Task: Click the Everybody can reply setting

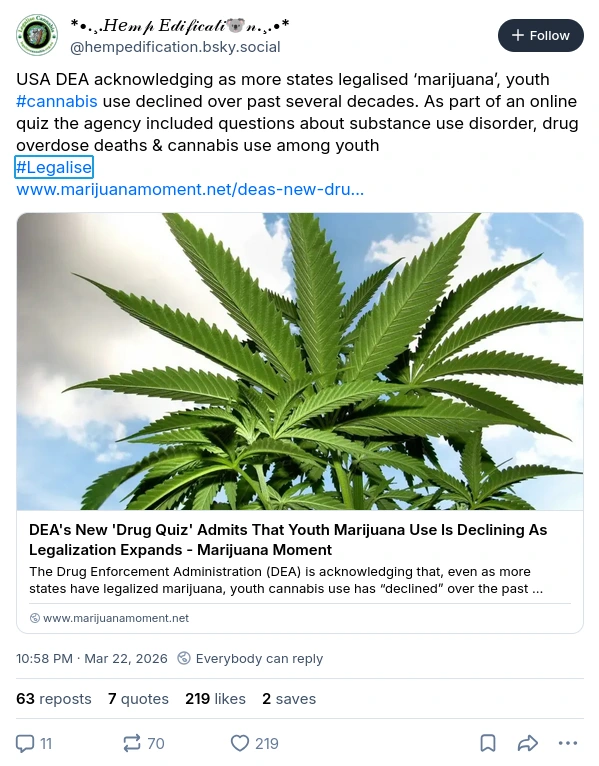Action: pyautogui.click(x=250, y=659)
